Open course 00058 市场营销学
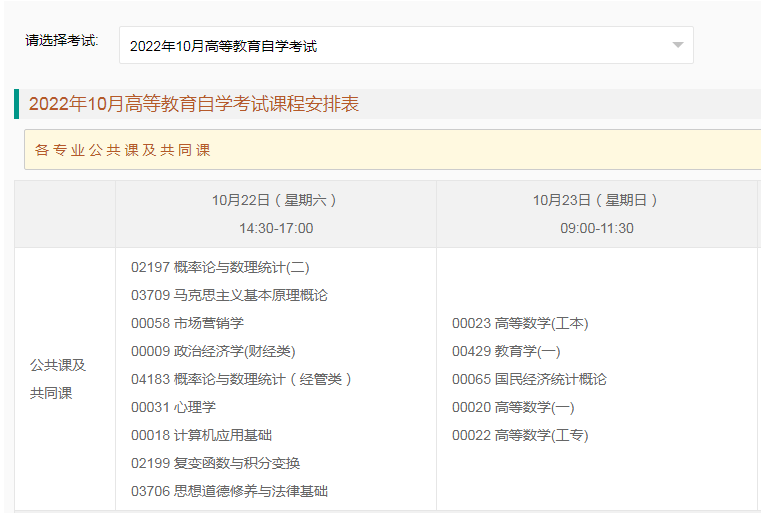 (187, 323)
